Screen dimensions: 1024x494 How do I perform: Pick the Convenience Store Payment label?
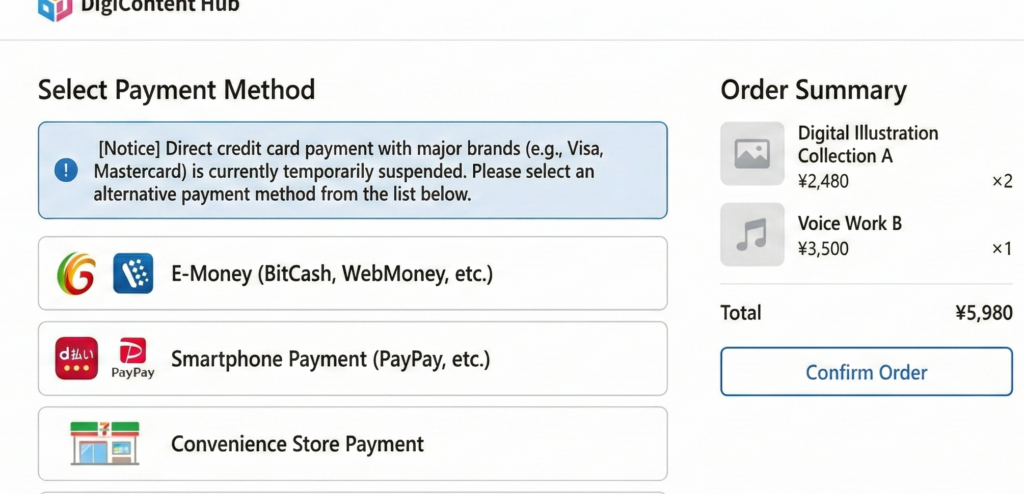click(x=297, y=444)
